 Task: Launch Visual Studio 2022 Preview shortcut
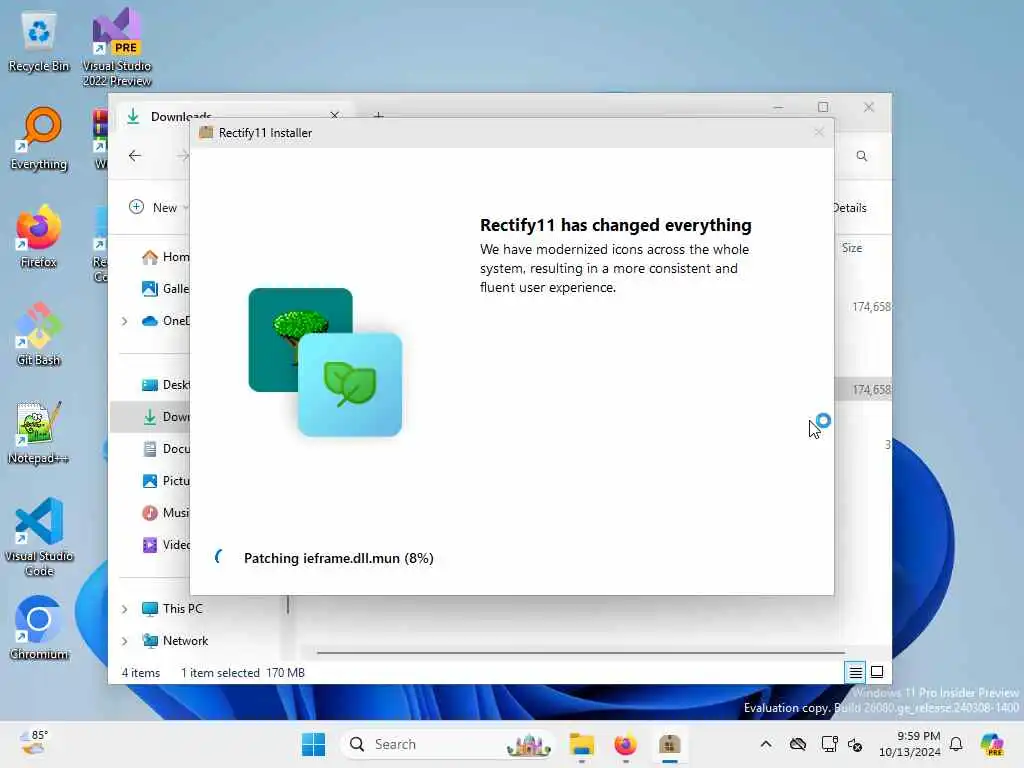[x=116, y=46]
